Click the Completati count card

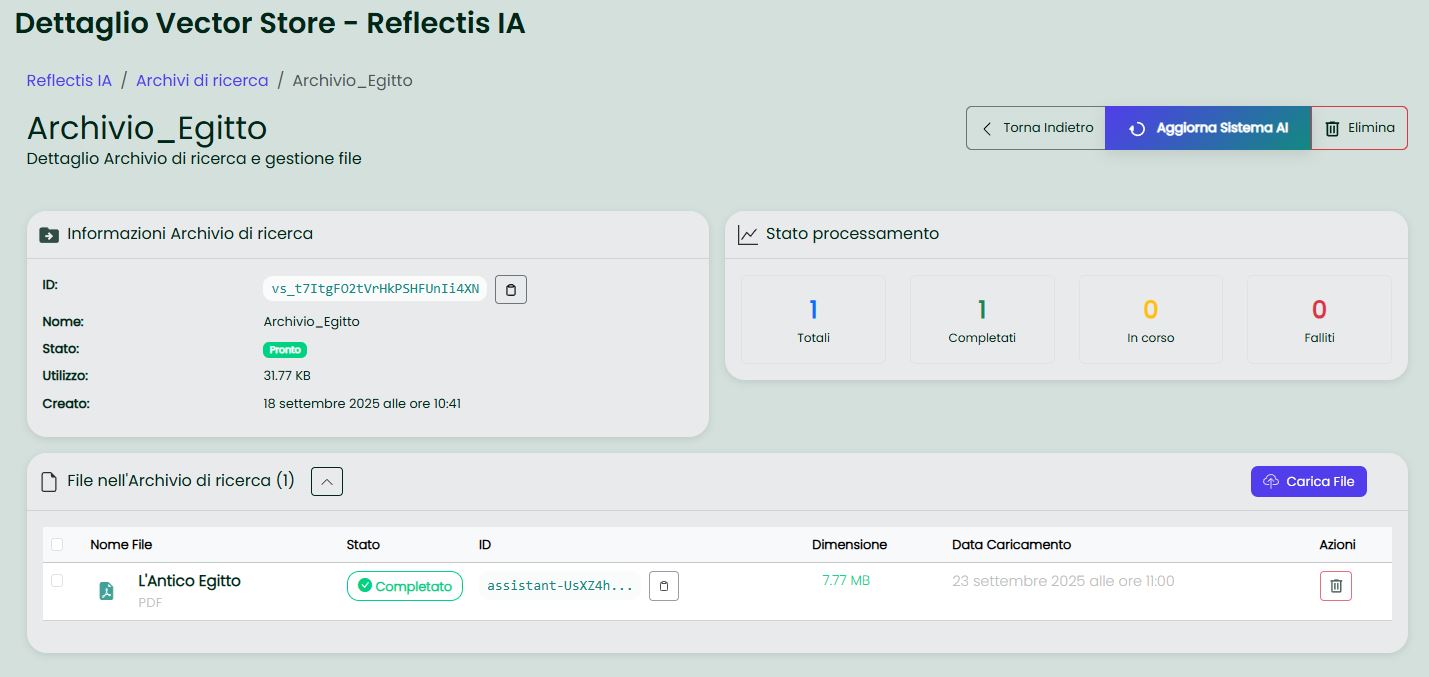981,319
